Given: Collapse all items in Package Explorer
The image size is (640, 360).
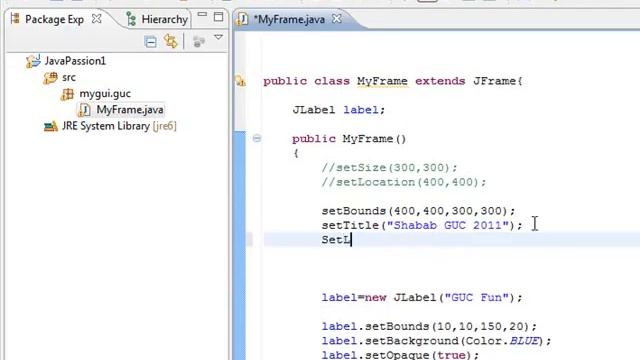Looking at the screenshot, I should pyautogui.click(x=151, y=42).
